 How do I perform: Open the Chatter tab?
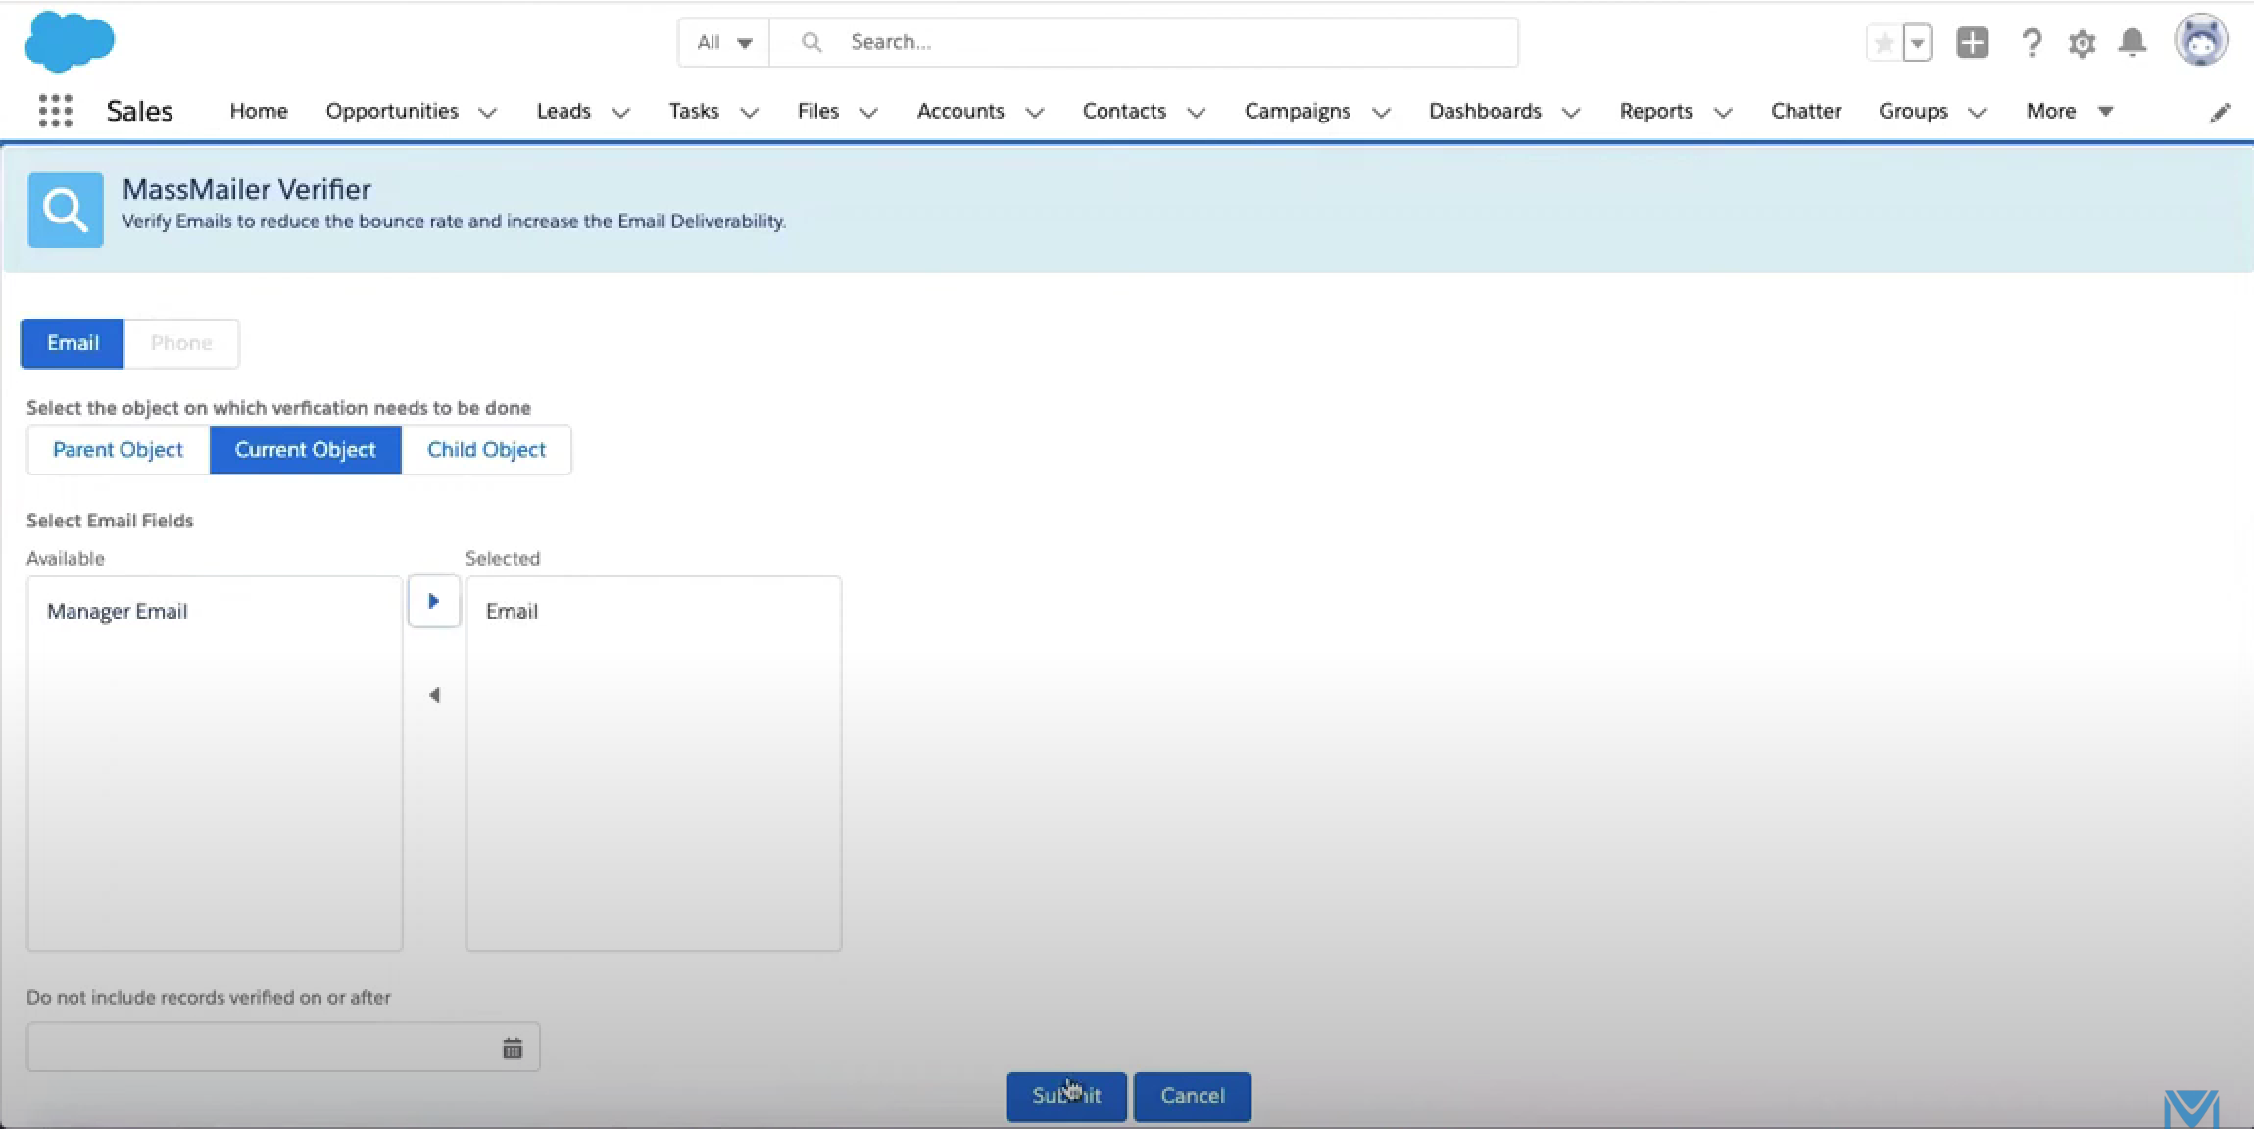point(1805,111)
